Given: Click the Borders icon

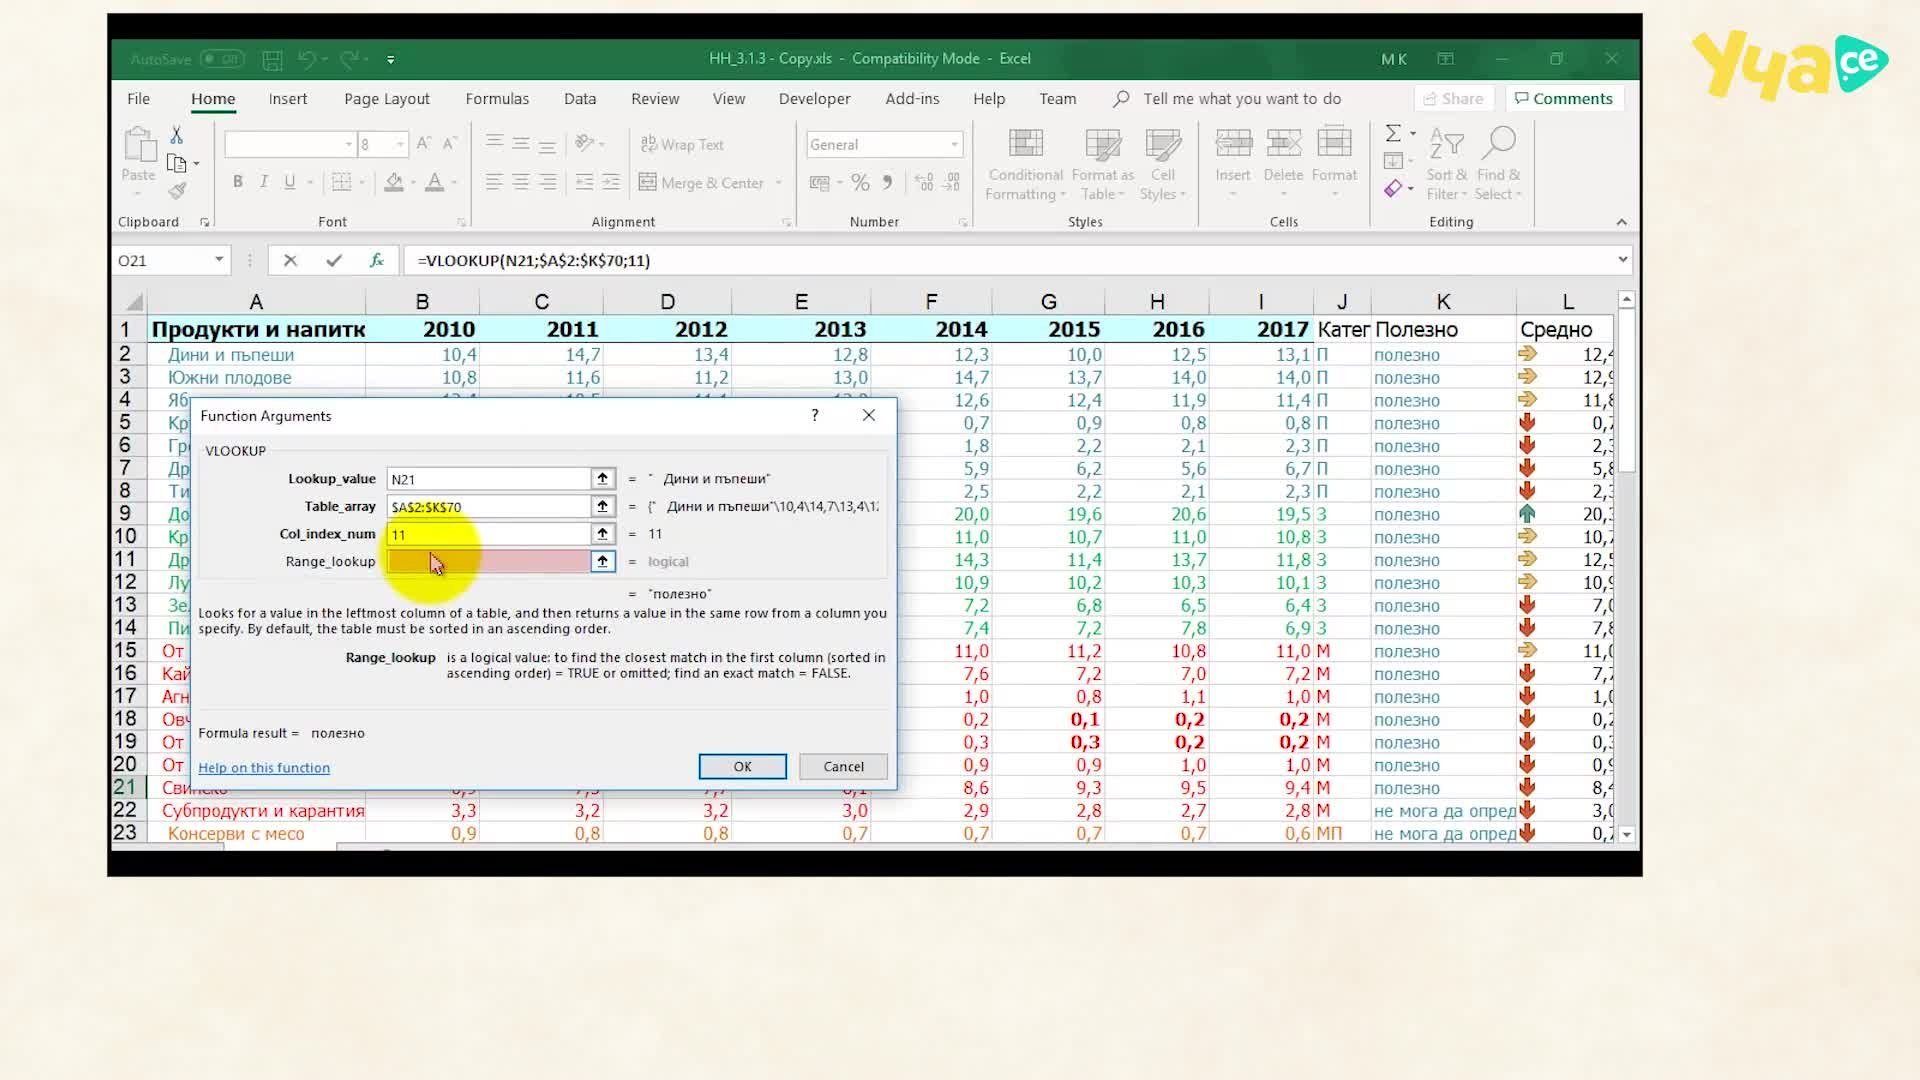Looking at the screenshot, I should coord(341,181).
